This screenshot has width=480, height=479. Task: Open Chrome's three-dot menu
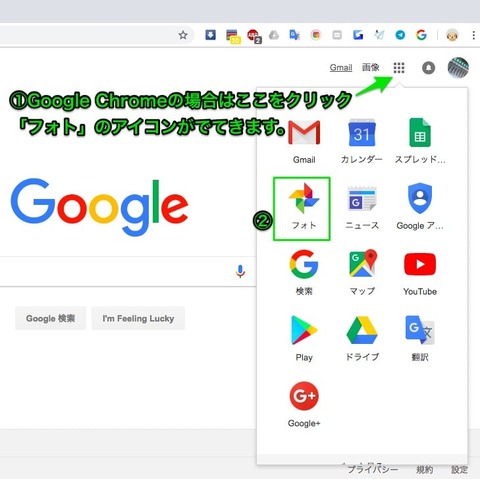[473, 35]
